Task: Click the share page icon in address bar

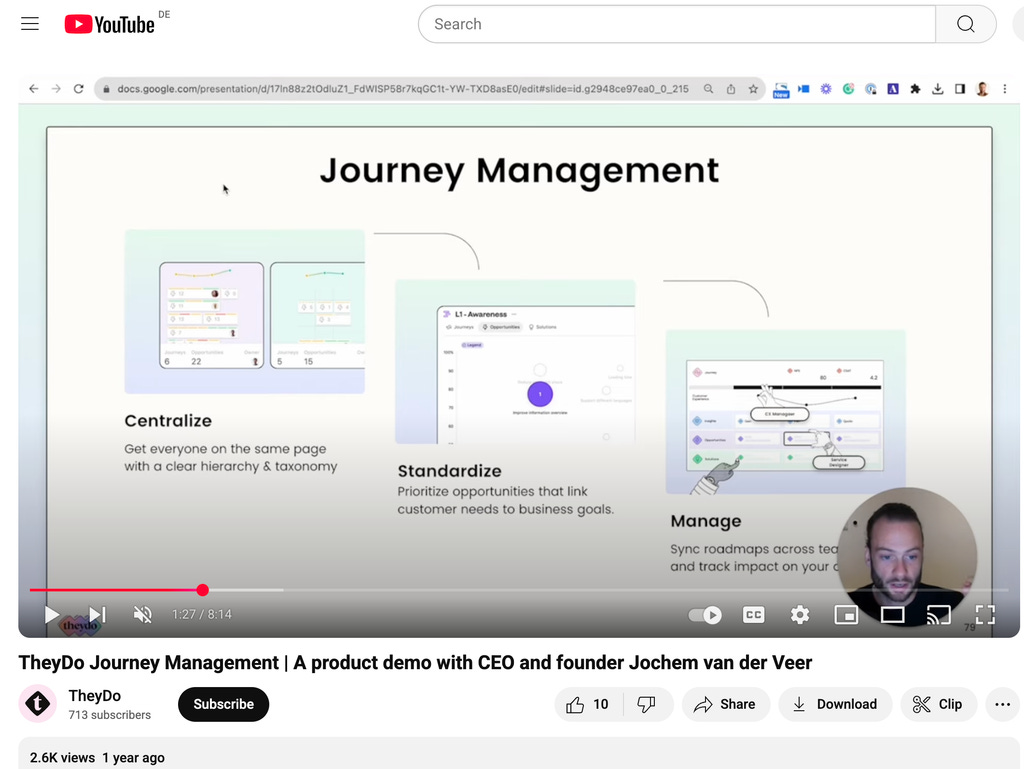Action: (731, 89)
